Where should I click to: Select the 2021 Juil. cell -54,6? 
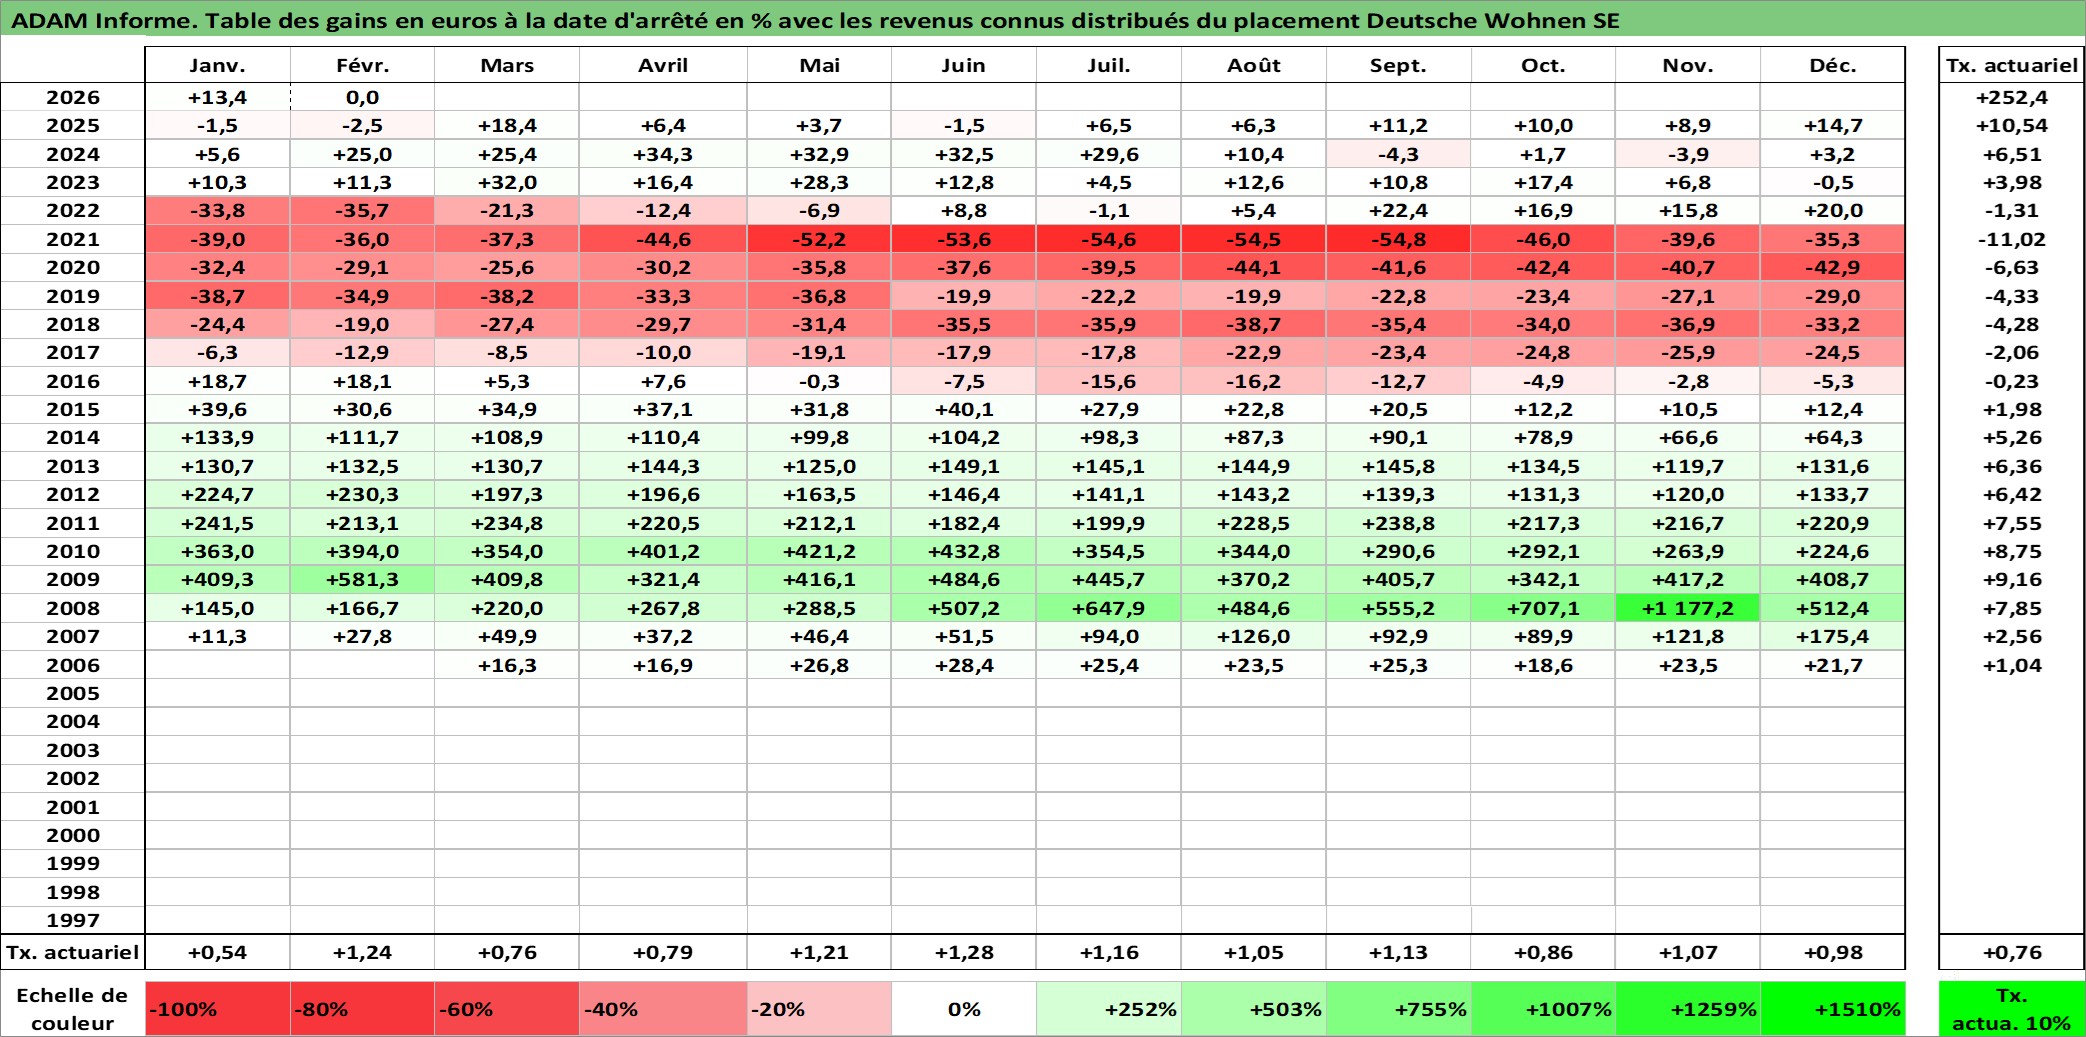click(x=1109, y=239)
